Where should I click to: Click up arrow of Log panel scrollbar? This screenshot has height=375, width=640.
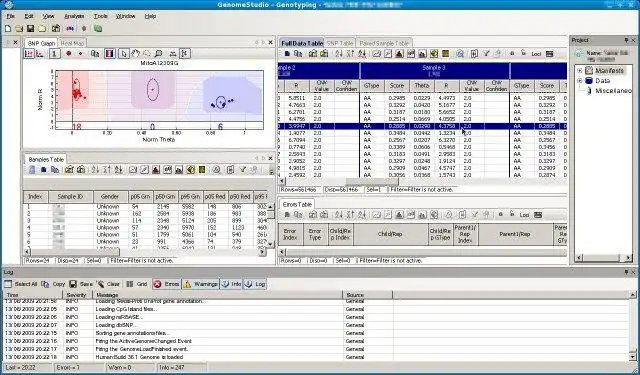pyautogui.click(x=633, y=295)
